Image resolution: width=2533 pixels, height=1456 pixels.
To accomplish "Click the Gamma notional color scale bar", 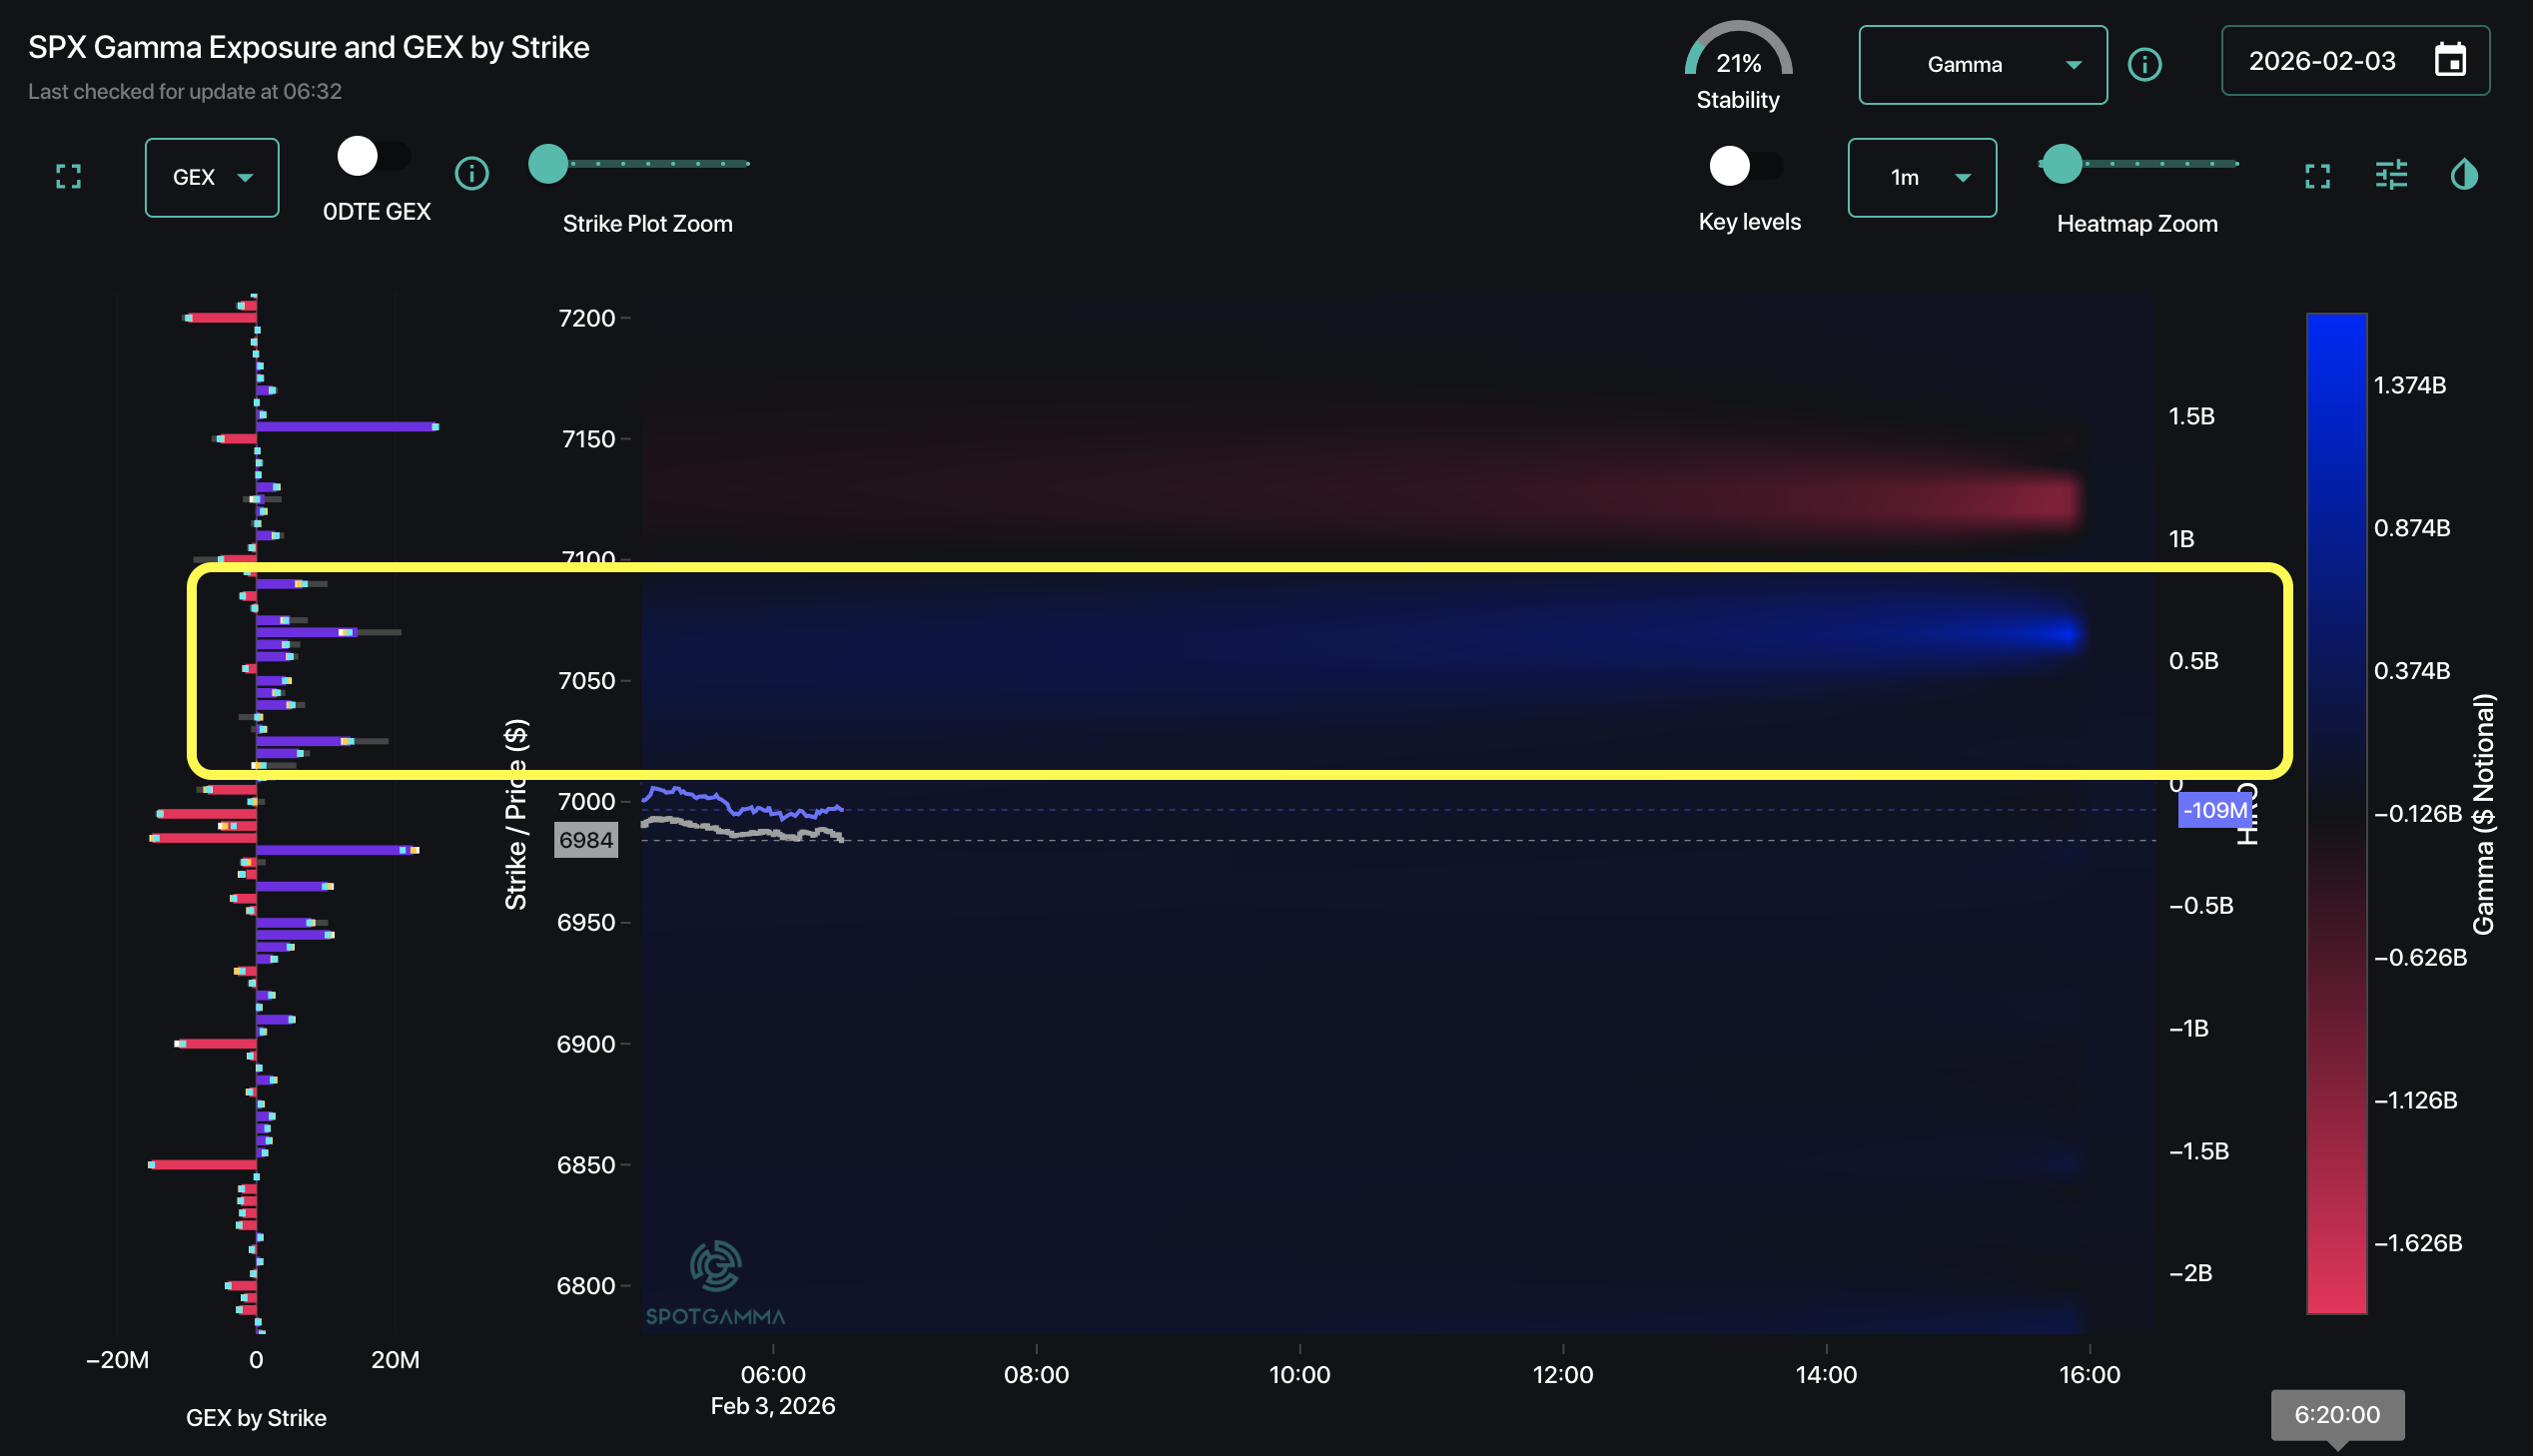I will point(2336,812).
